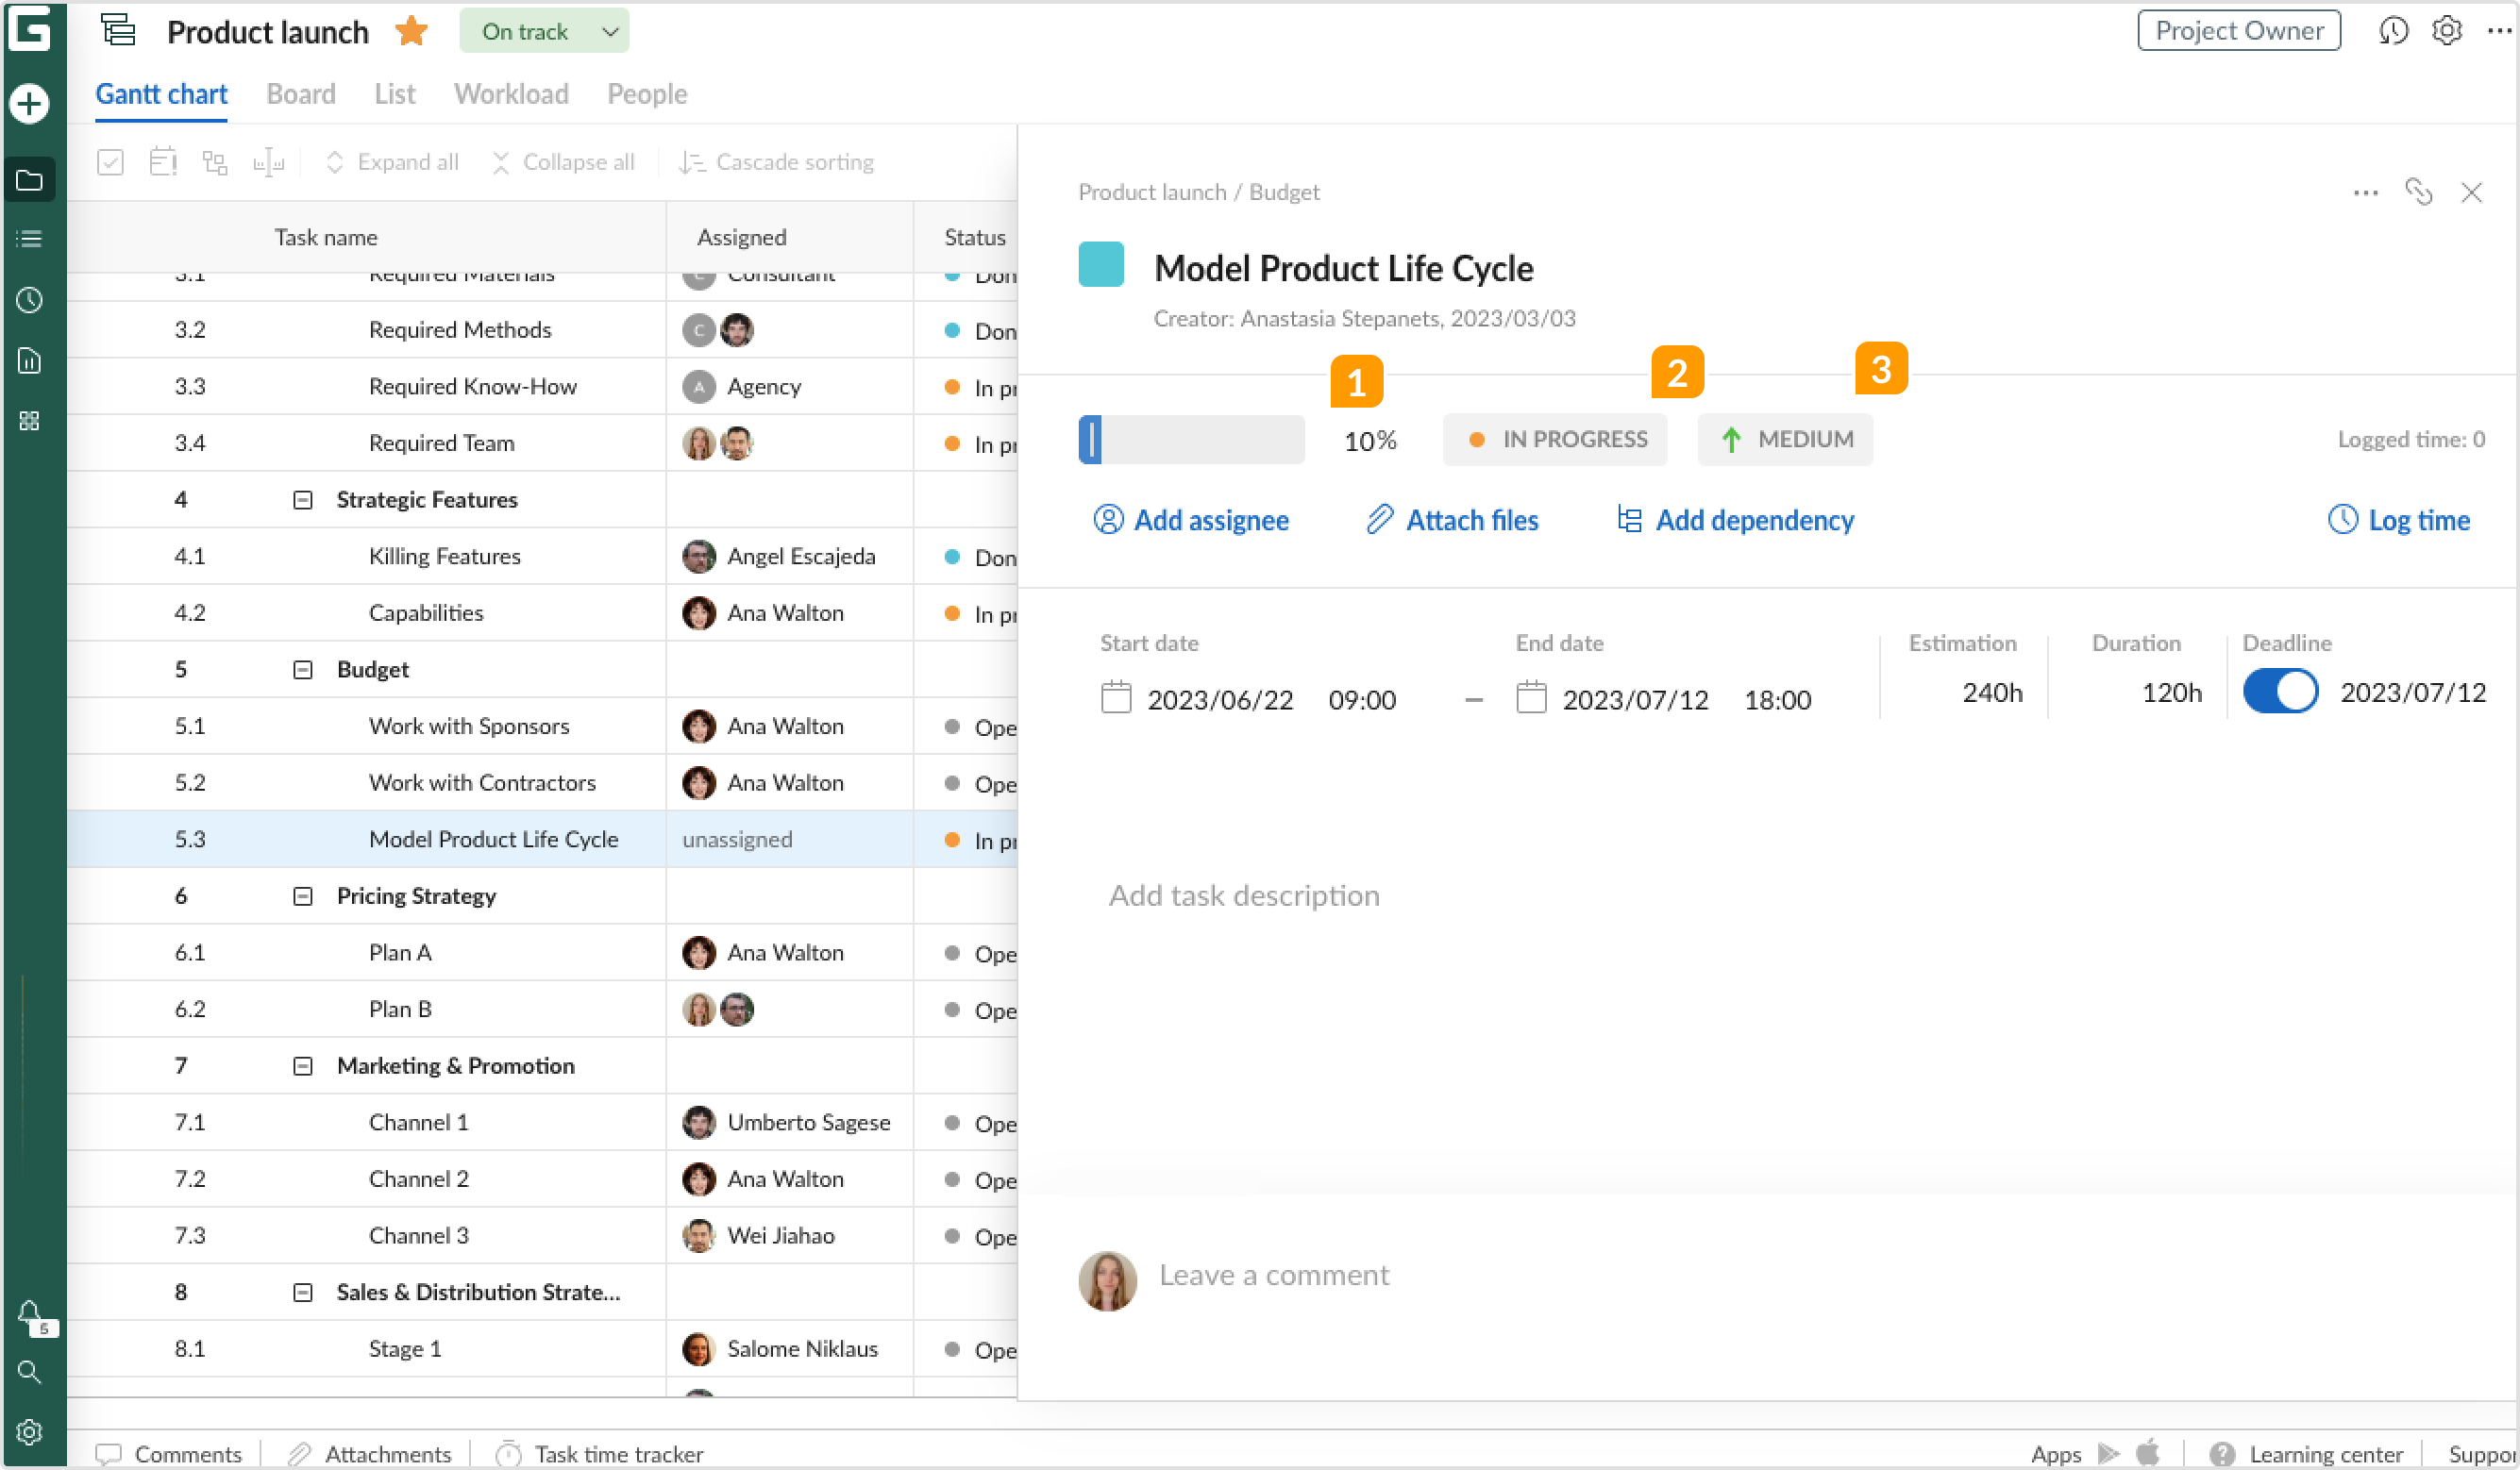This screenshot has height=1470, width=2520.
Task: Collapse the Marketing & Promotion group
Action: click(x=302, y=1065)
